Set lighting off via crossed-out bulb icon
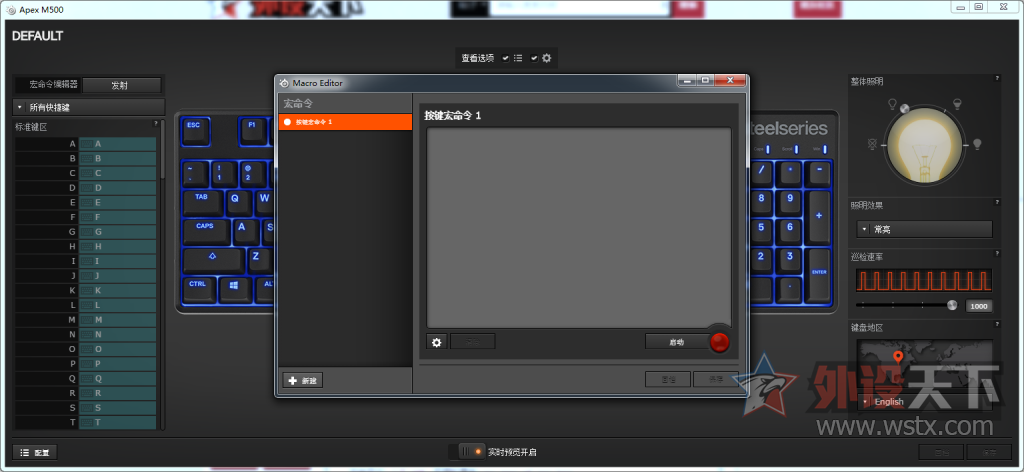This screenshot has height=472, width=1024. tap(872, 144)
